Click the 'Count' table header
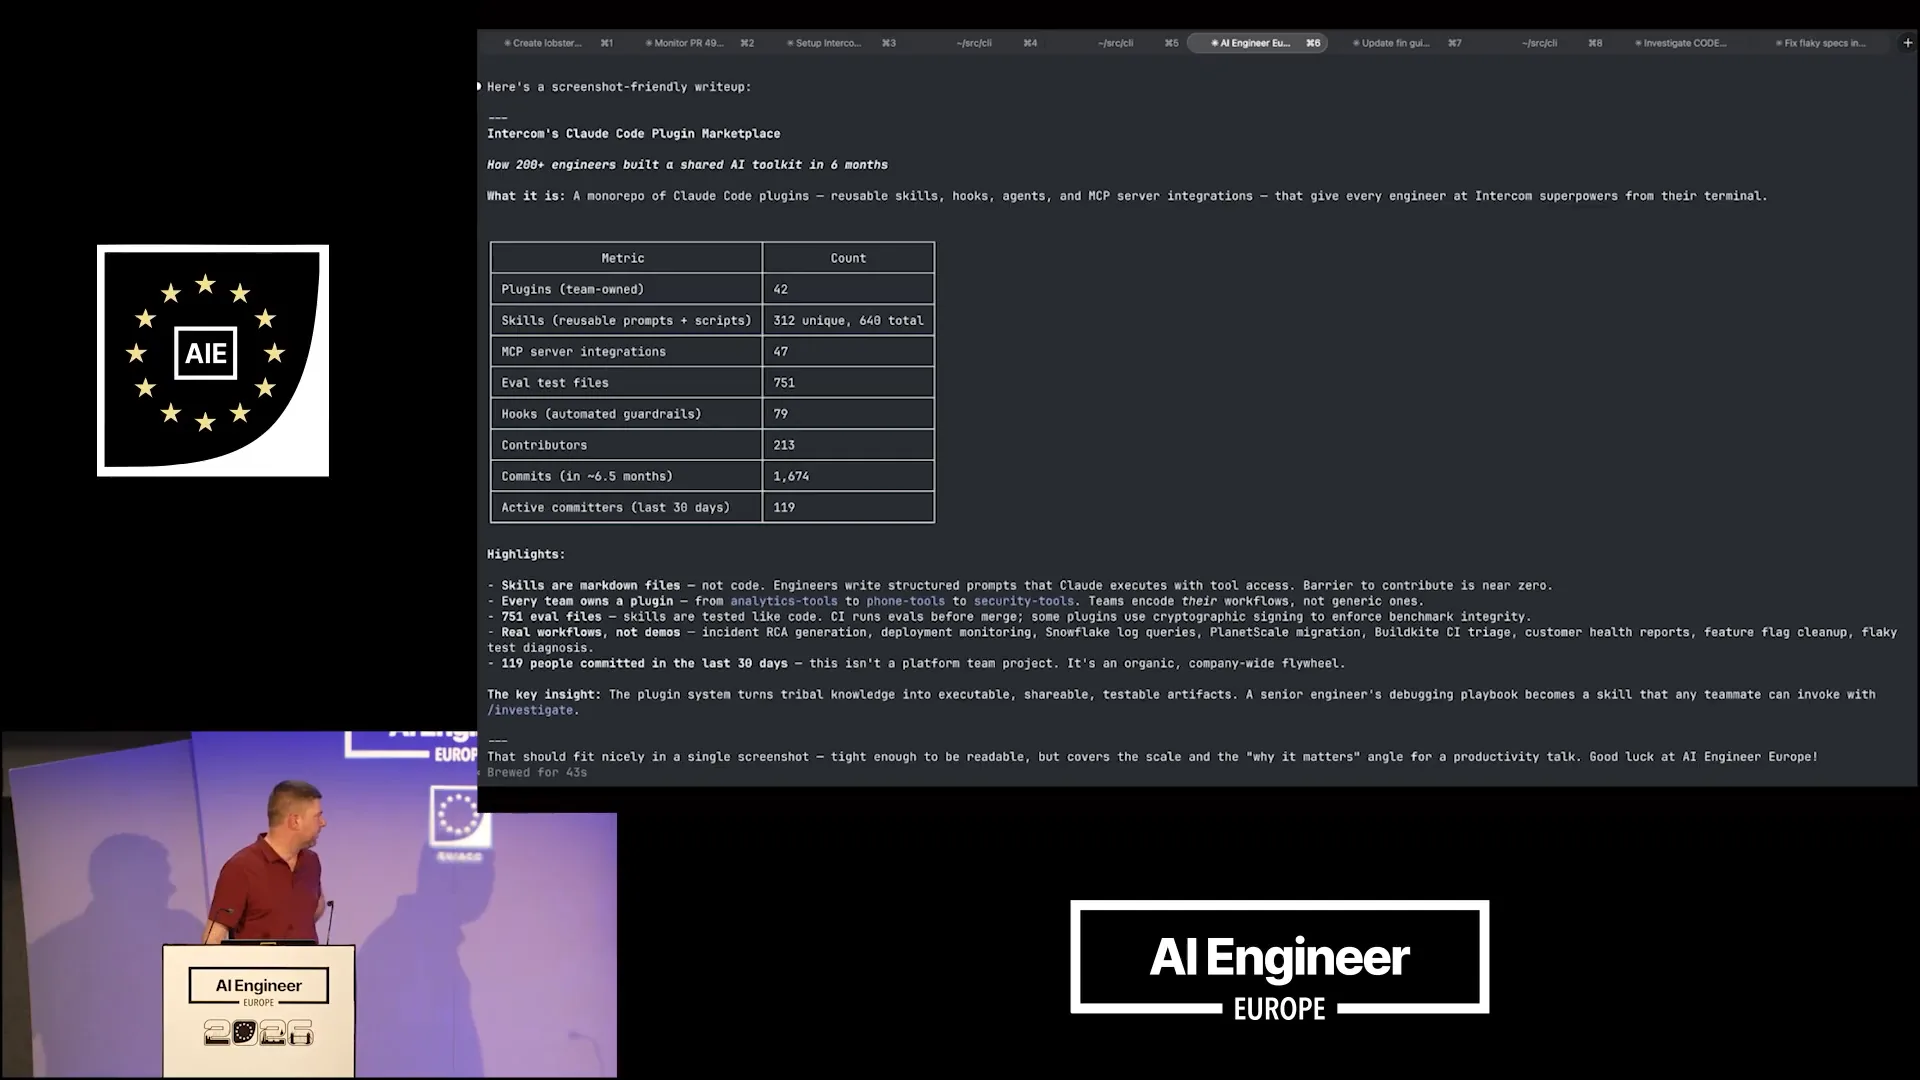1920x1080 pixels. point(848,258)
